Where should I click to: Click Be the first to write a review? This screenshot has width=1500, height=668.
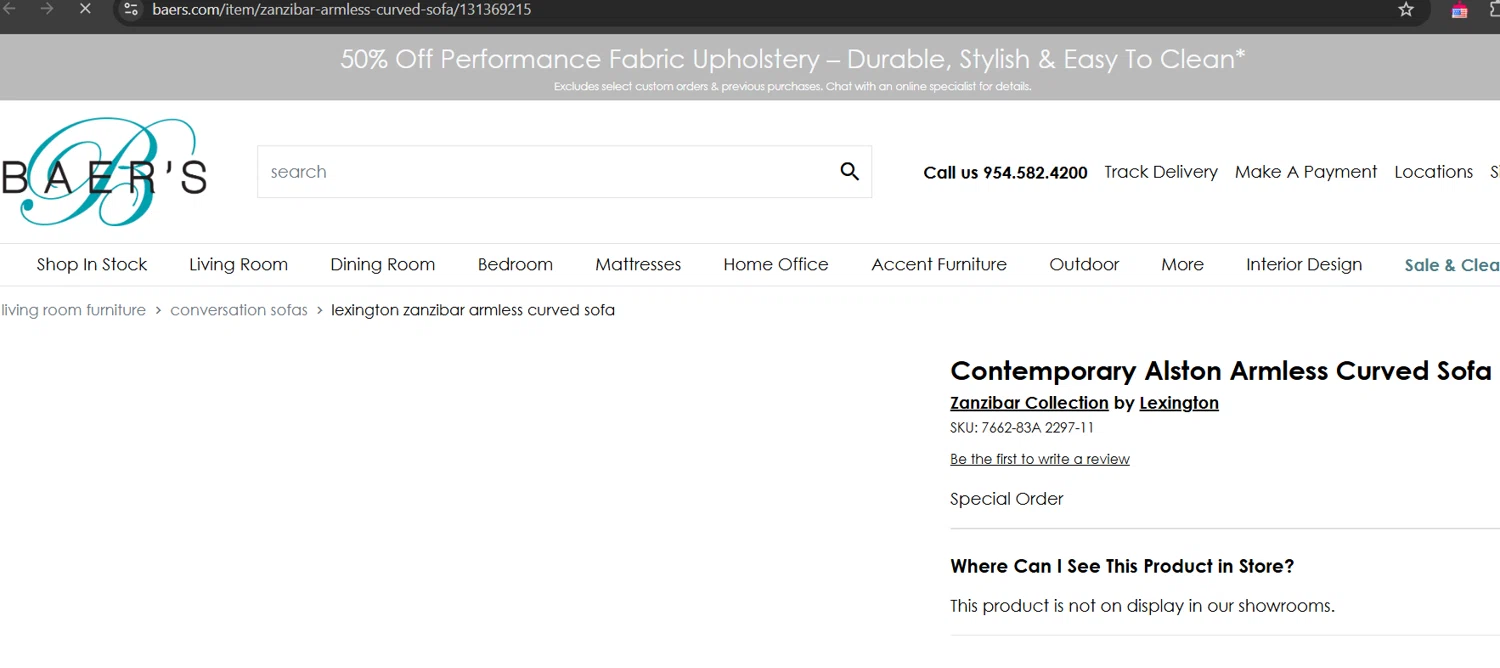[x=1040, y=459]
